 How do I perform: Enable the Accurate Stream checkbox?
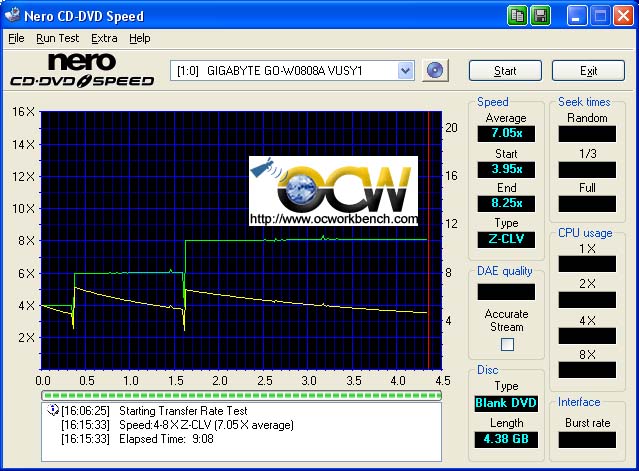(x=507, y=345)
